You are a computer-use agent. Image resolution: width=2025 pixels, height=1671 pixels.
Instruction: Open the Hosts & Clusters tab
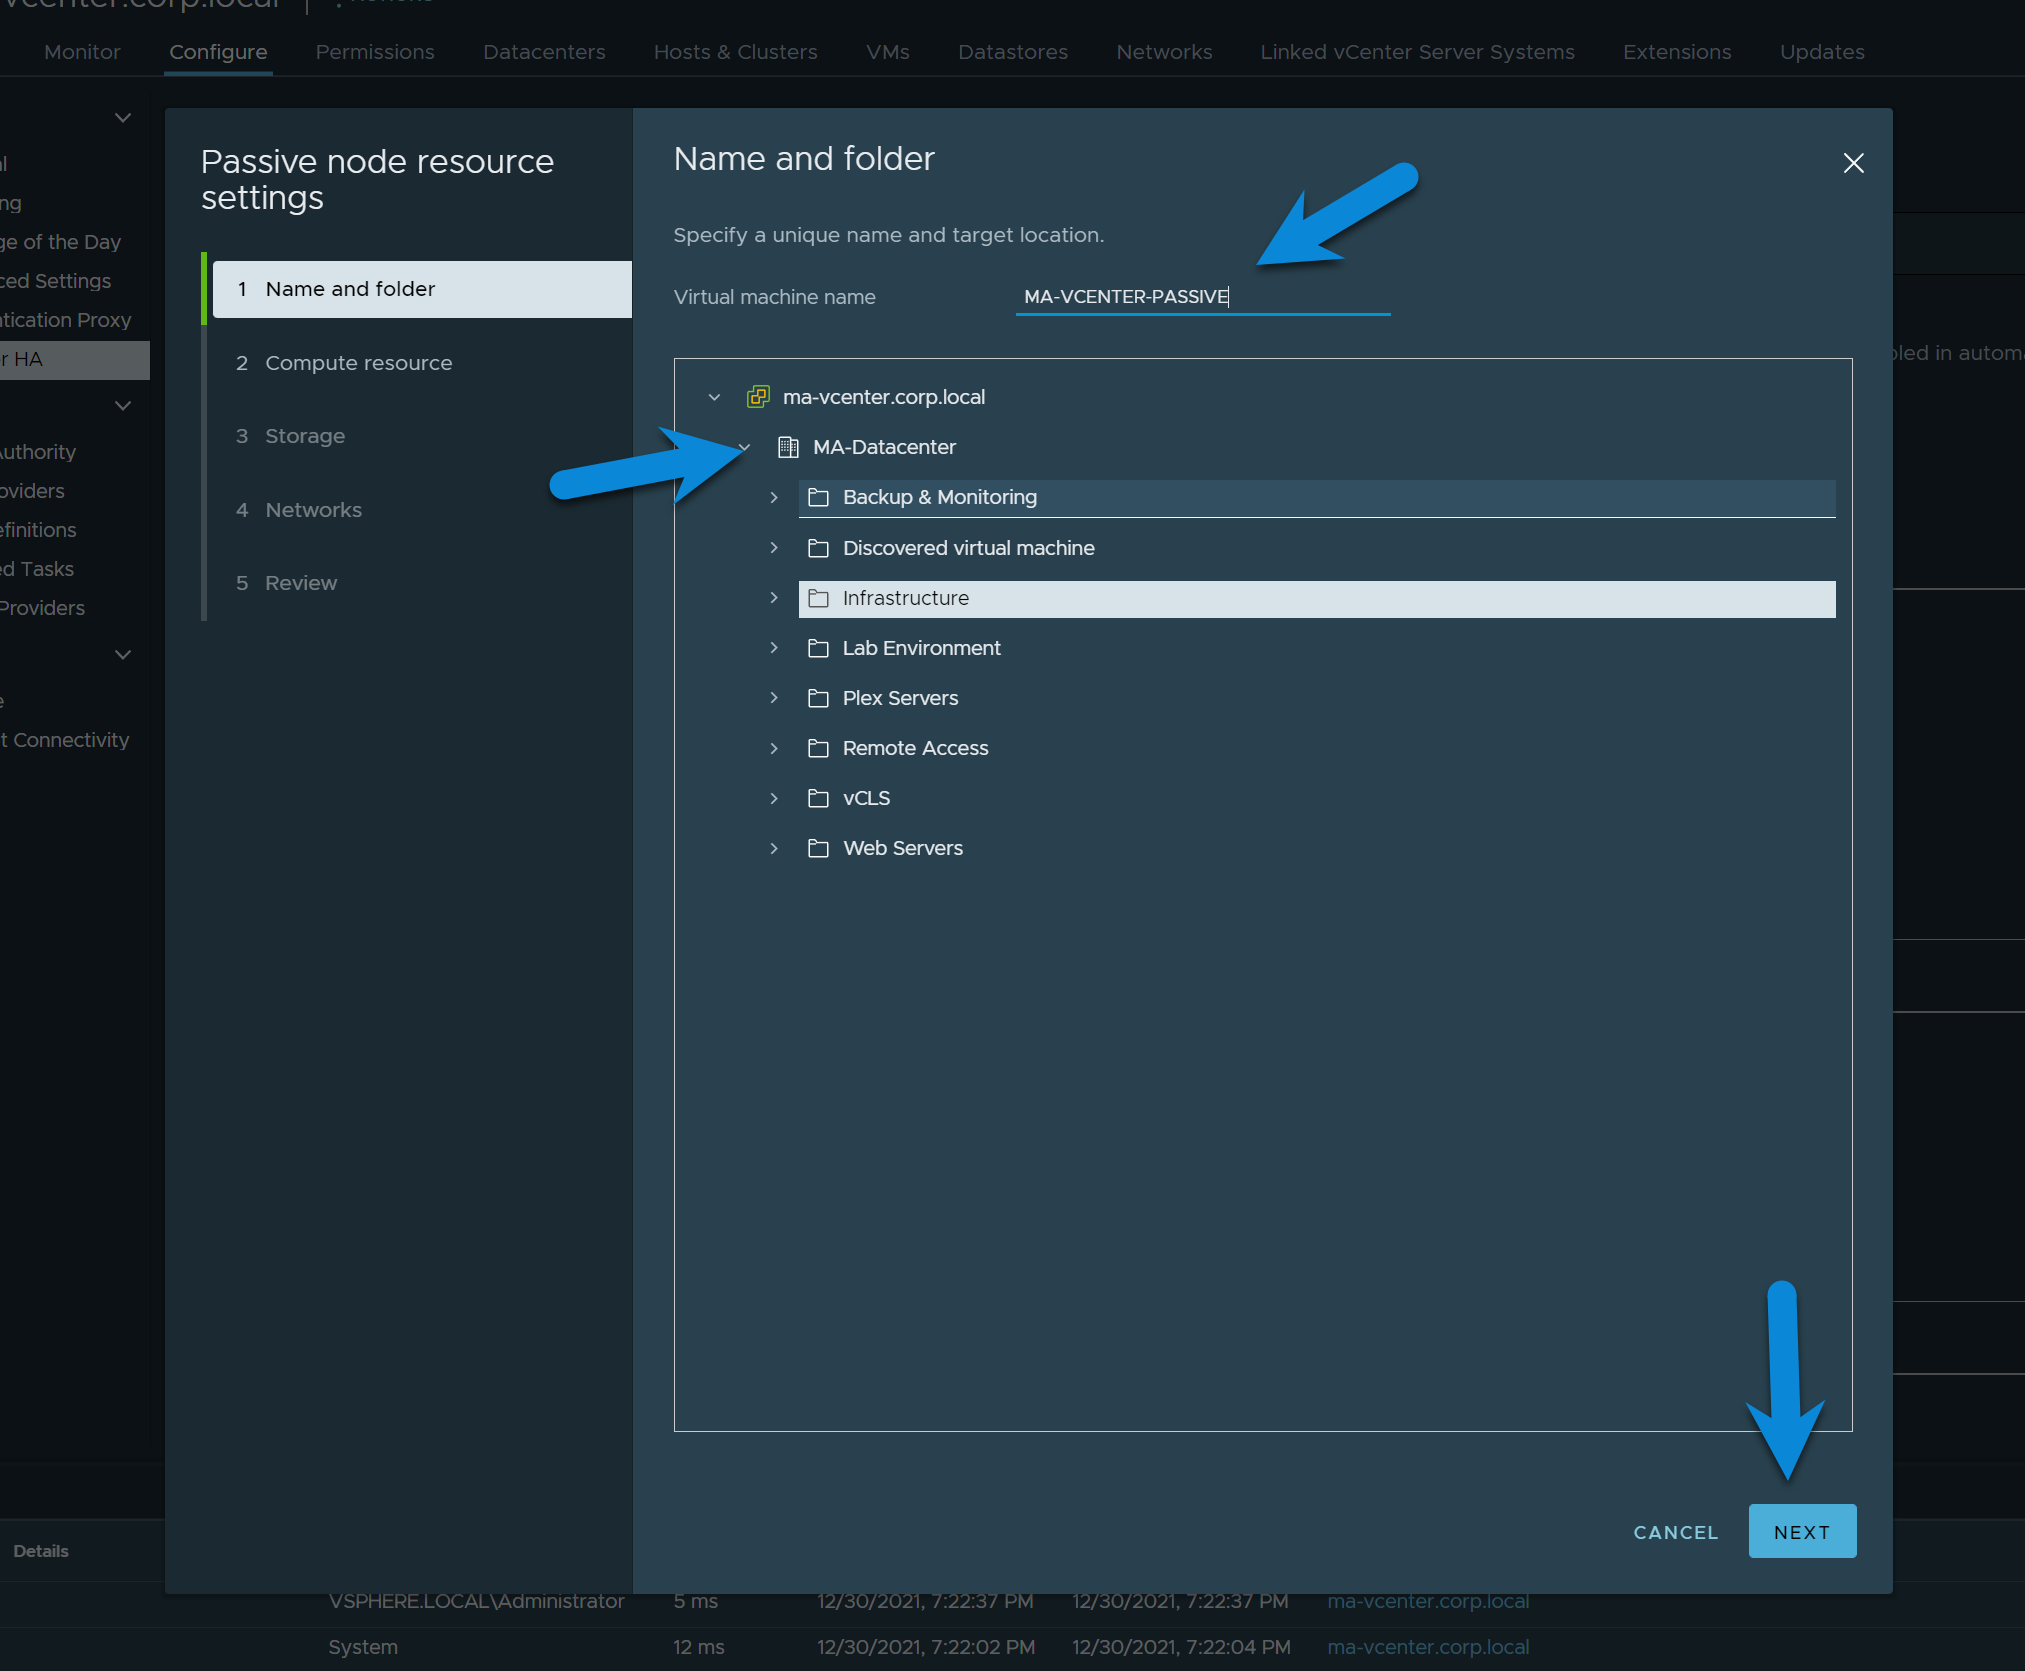[x=735, y=52]
